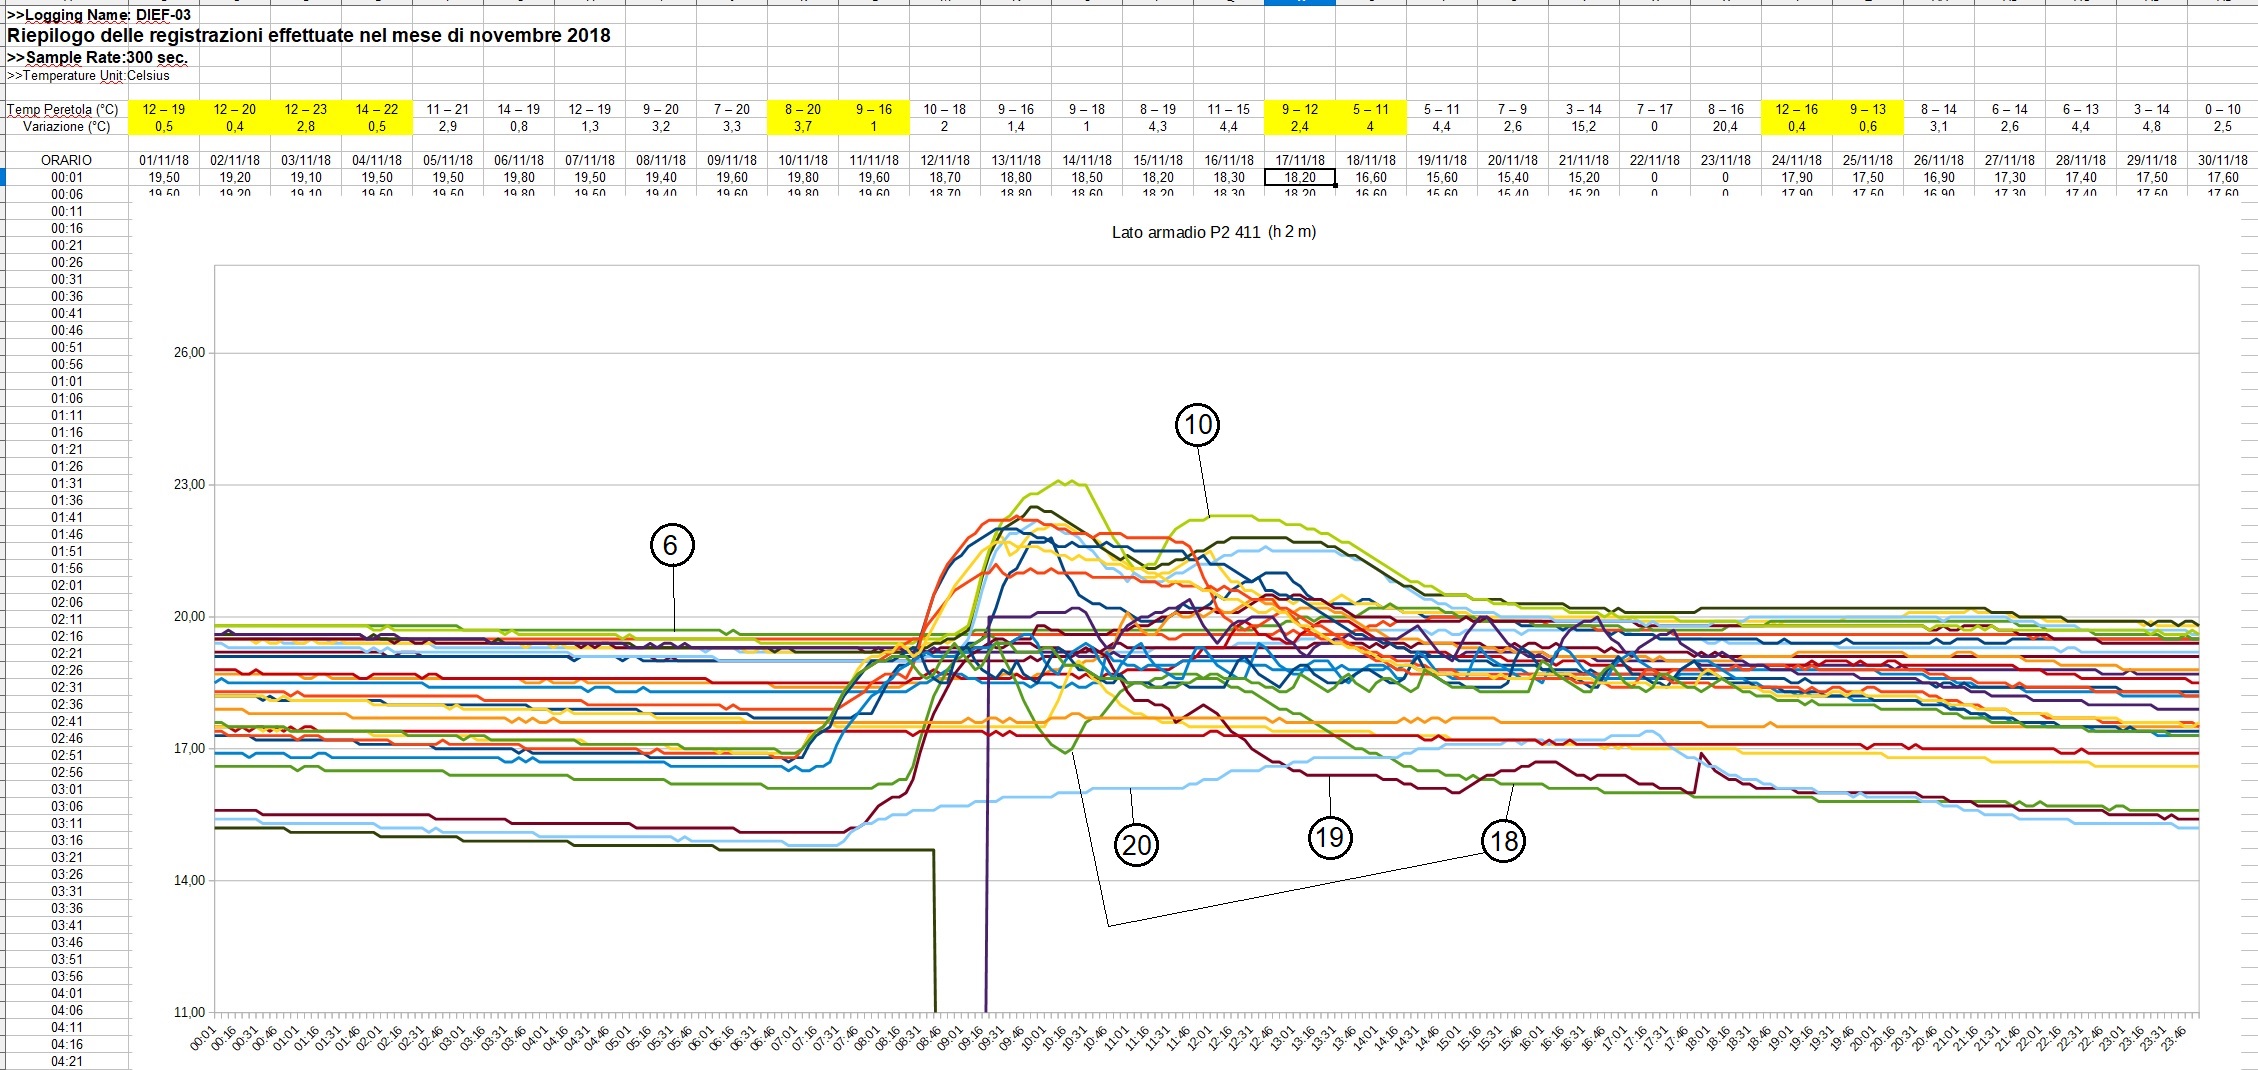Select the ORARIO header cell
The height and width of the screenshot is (1070, 2258).
point(66,160)
